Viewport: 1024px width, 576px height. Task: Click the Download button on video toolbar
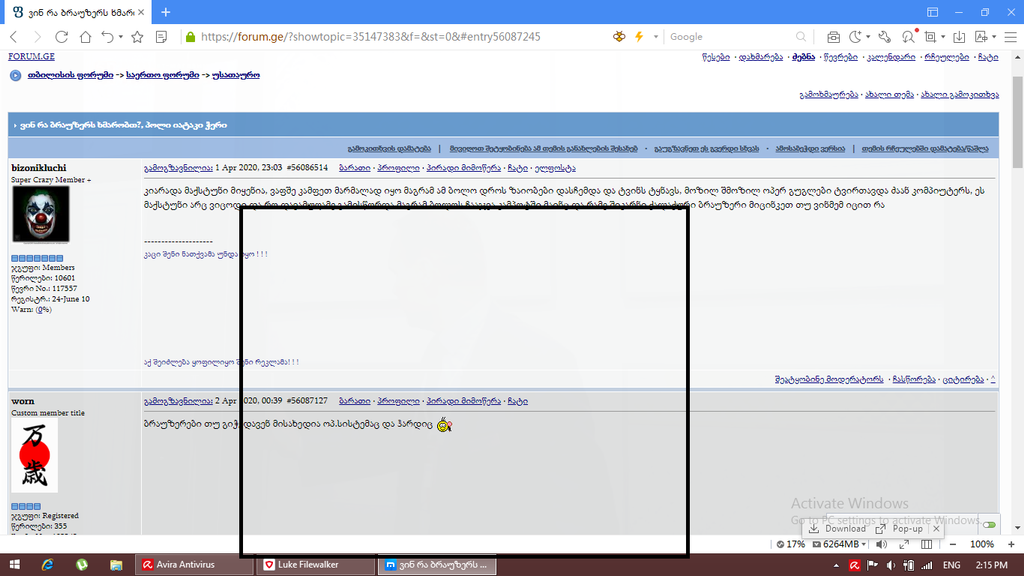point(838,528)
